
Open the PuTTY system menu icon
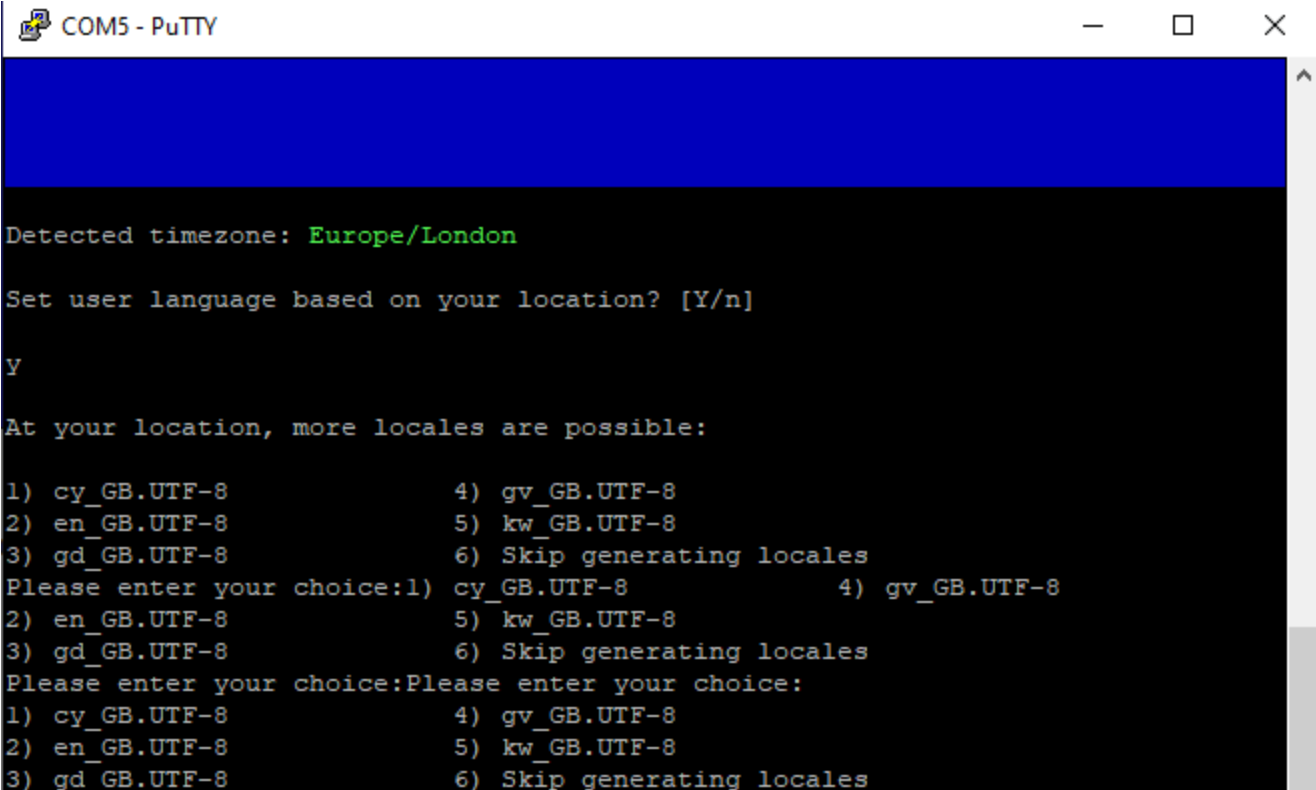pos(34,25)
